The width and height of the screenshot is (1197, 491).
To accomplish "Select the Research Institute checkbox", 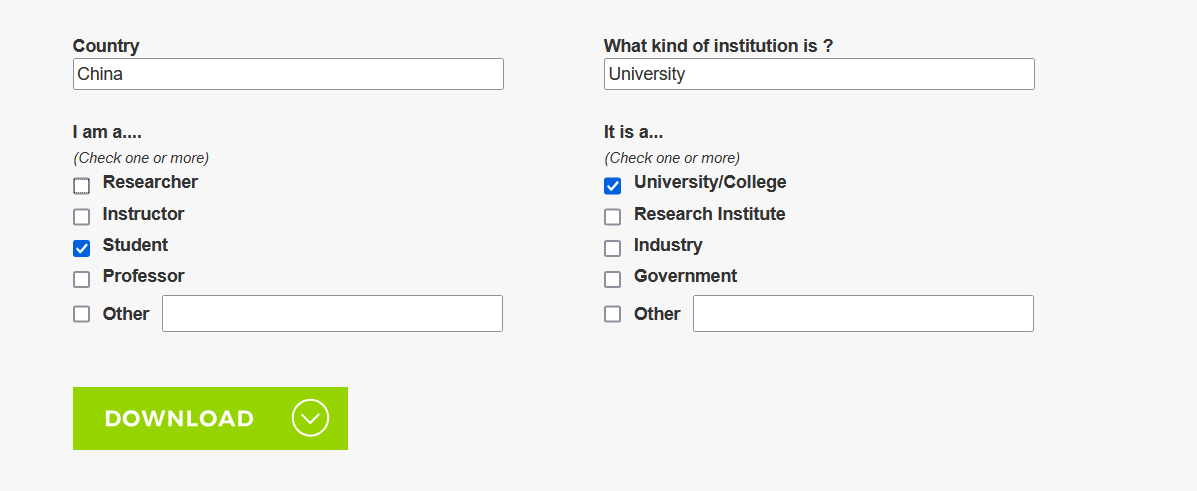I will (x=612, y=217).
